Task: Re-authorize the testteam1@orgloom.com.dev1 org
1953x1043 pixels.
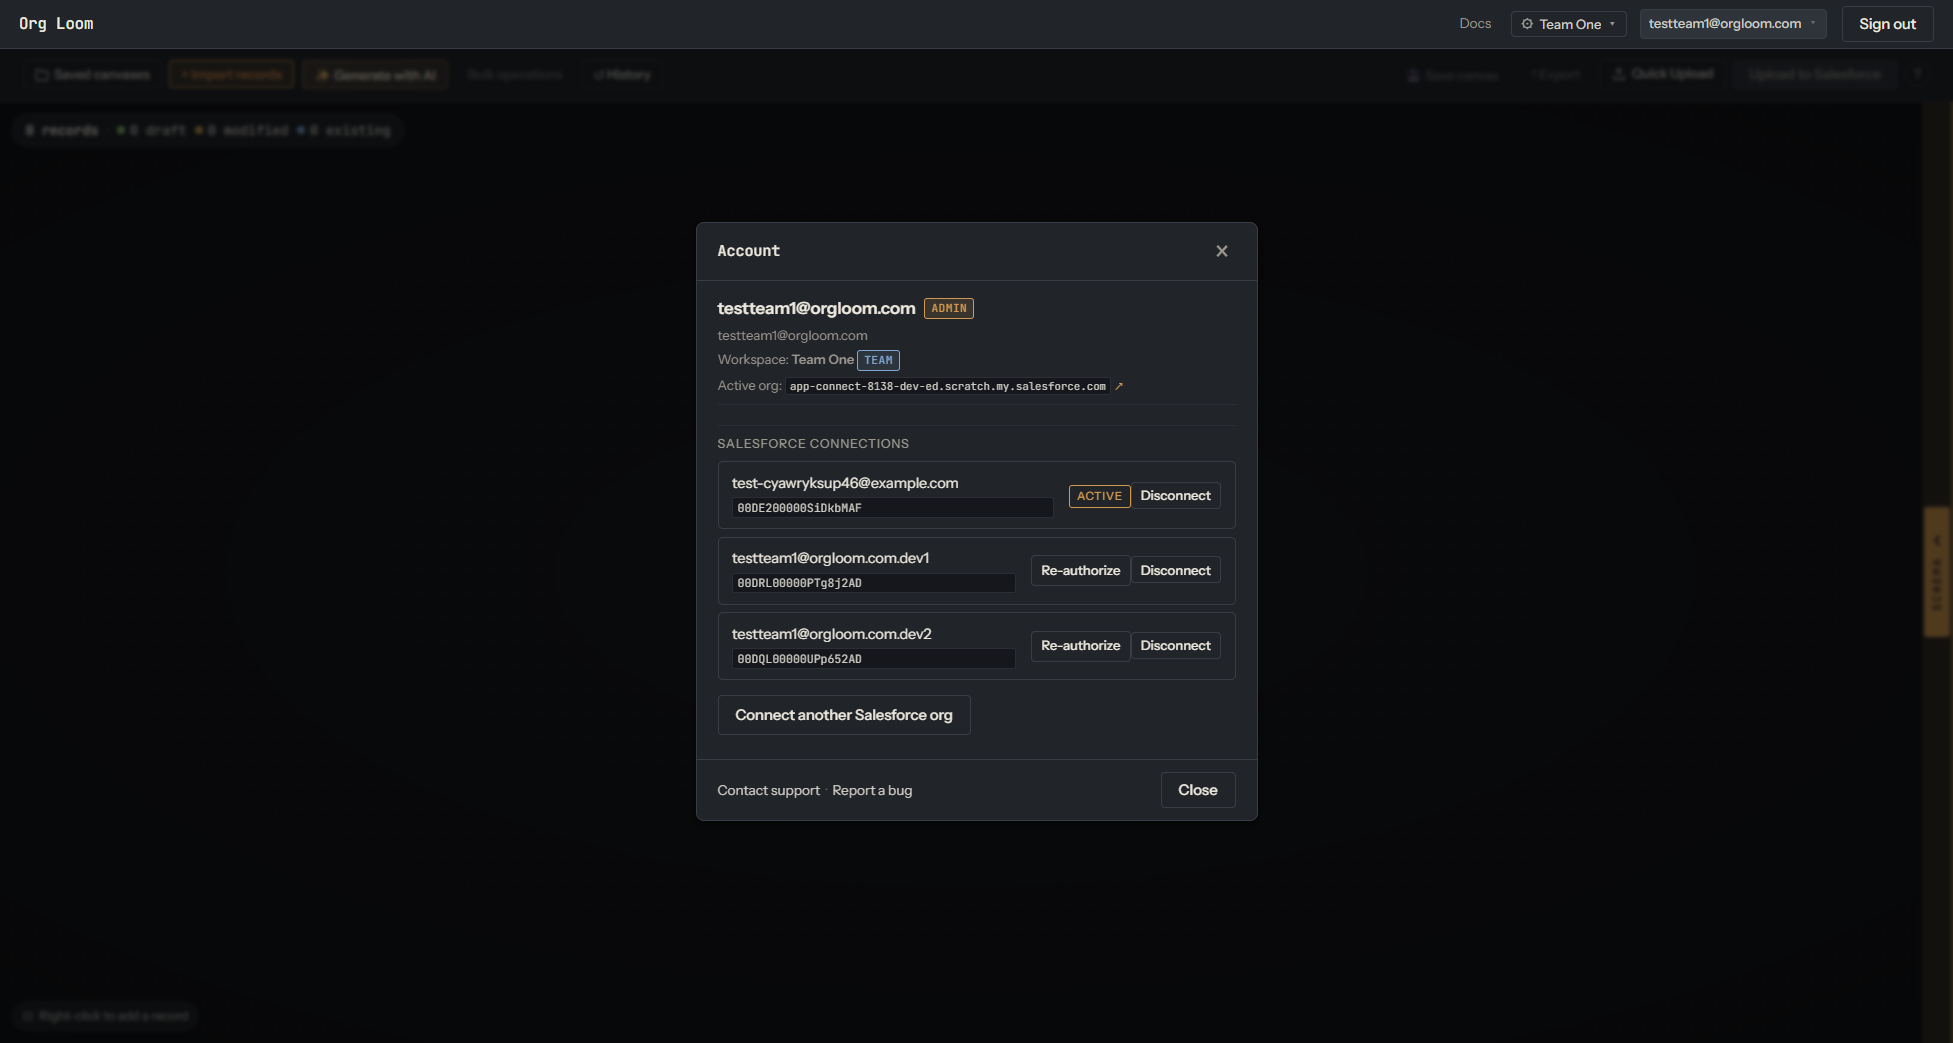Action: tap(1080, 571)
